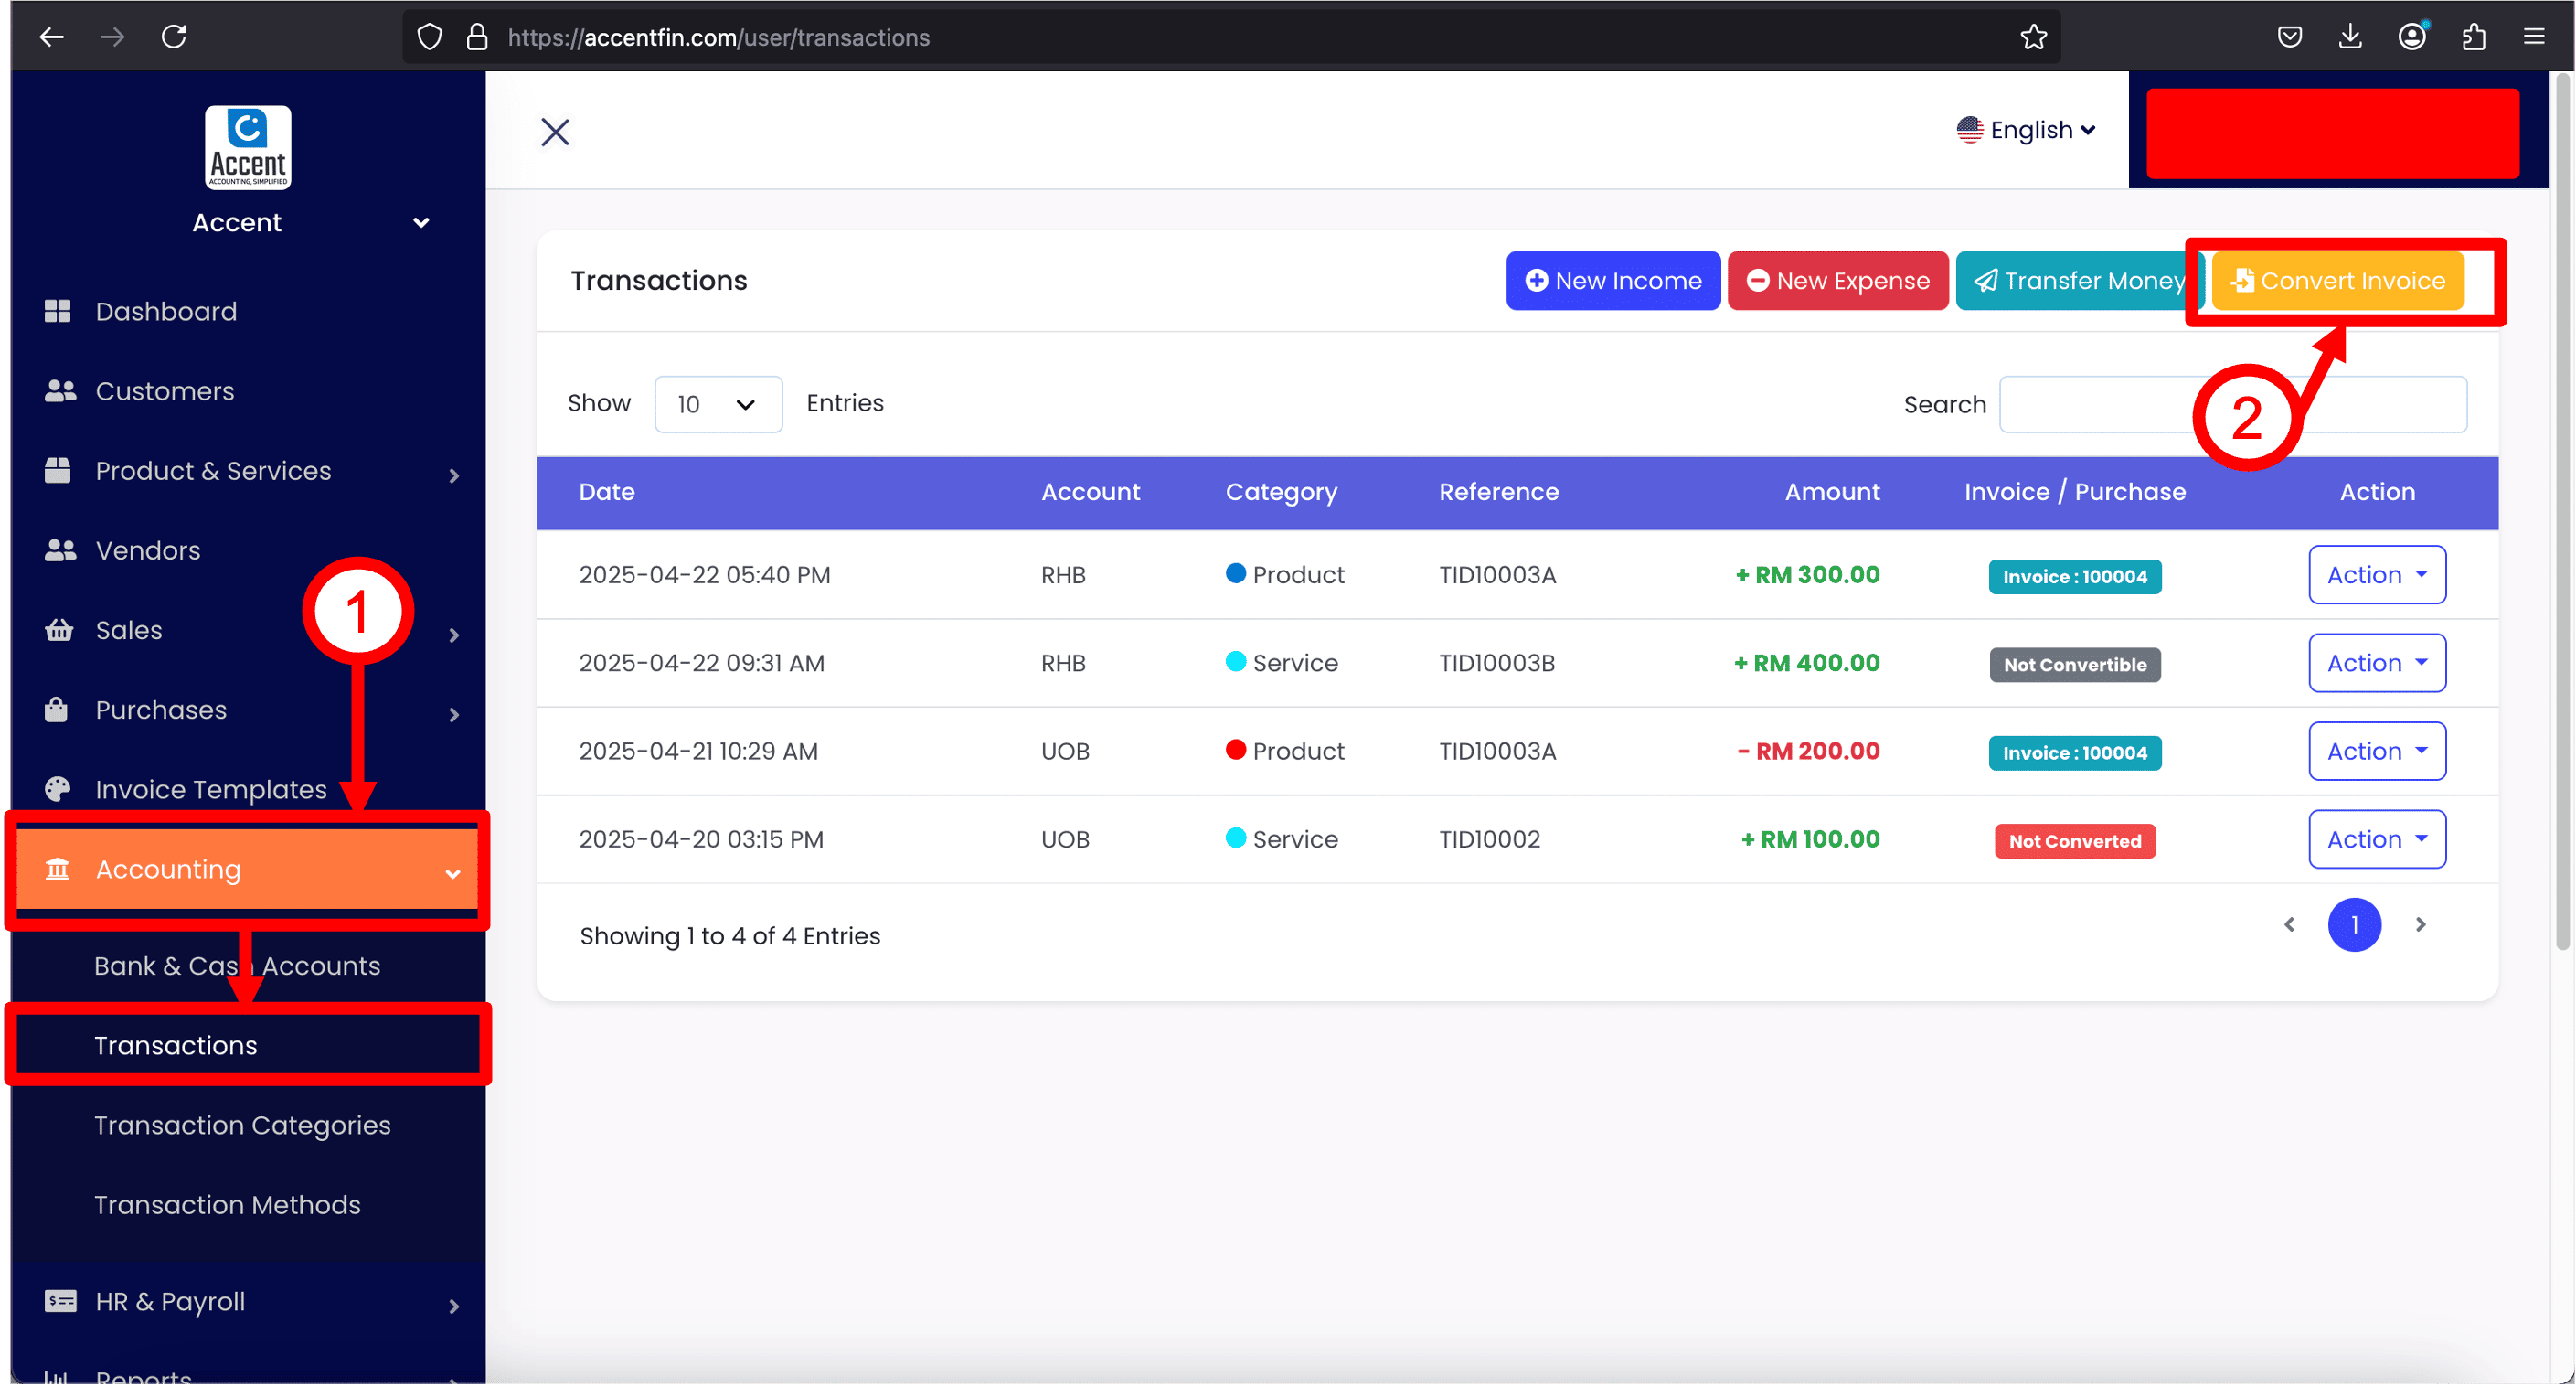Click the Accent company logo

point(248,148)
